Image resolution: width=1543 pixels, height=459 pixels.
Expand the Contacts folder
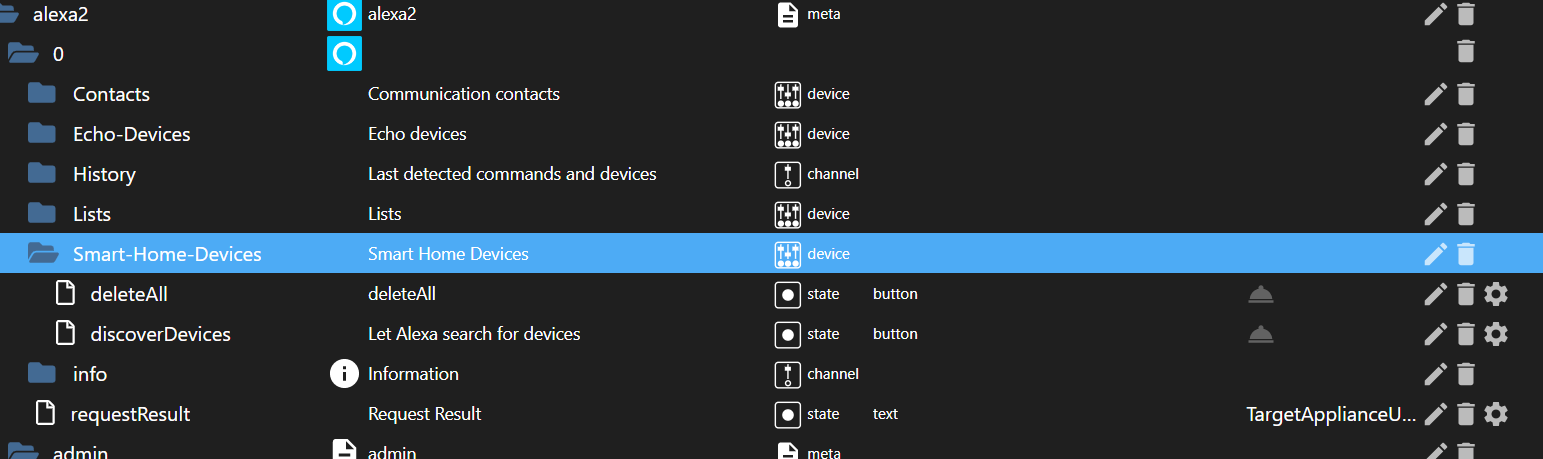[42, 94]
